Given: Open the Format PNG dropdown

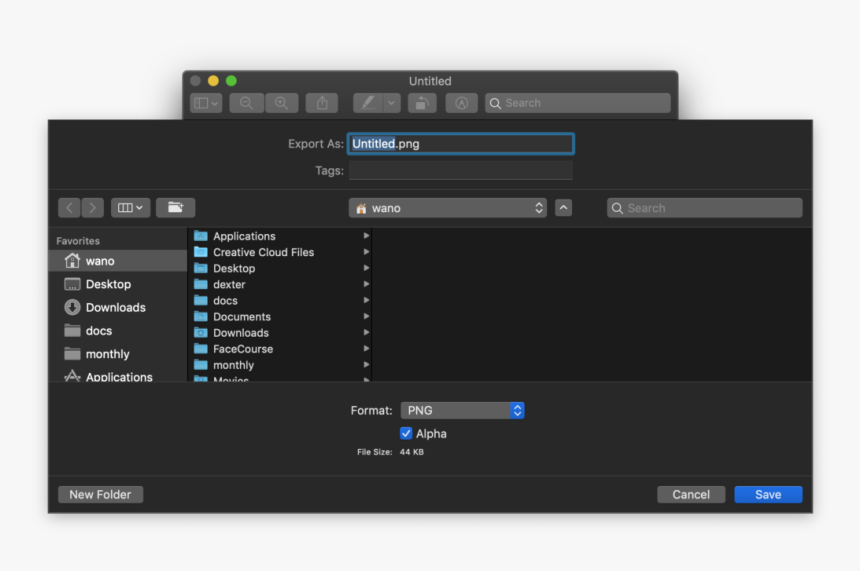Looking at the screenshot, I should [x=462, y=410].
